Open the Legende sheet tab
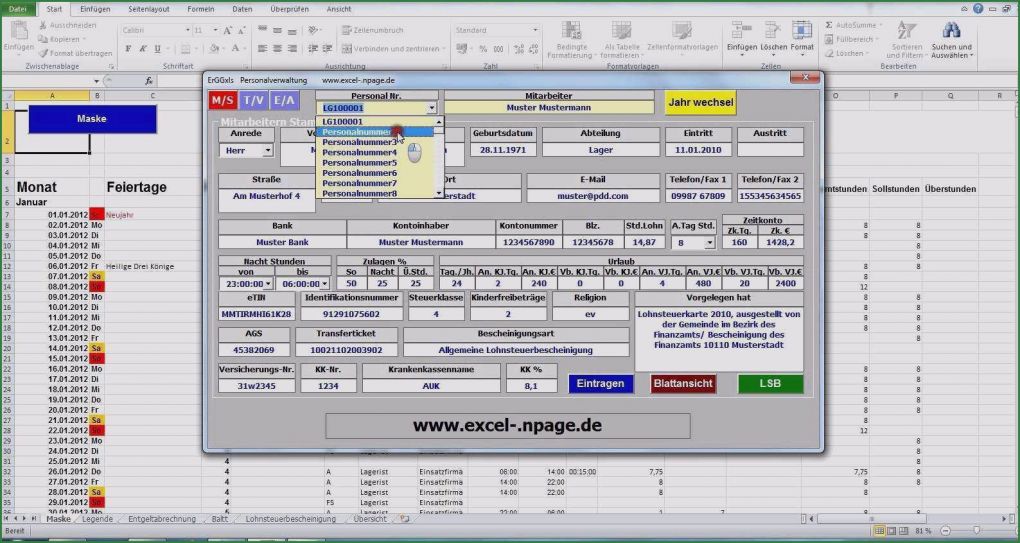1020x543 pixels. pos(98,519)
